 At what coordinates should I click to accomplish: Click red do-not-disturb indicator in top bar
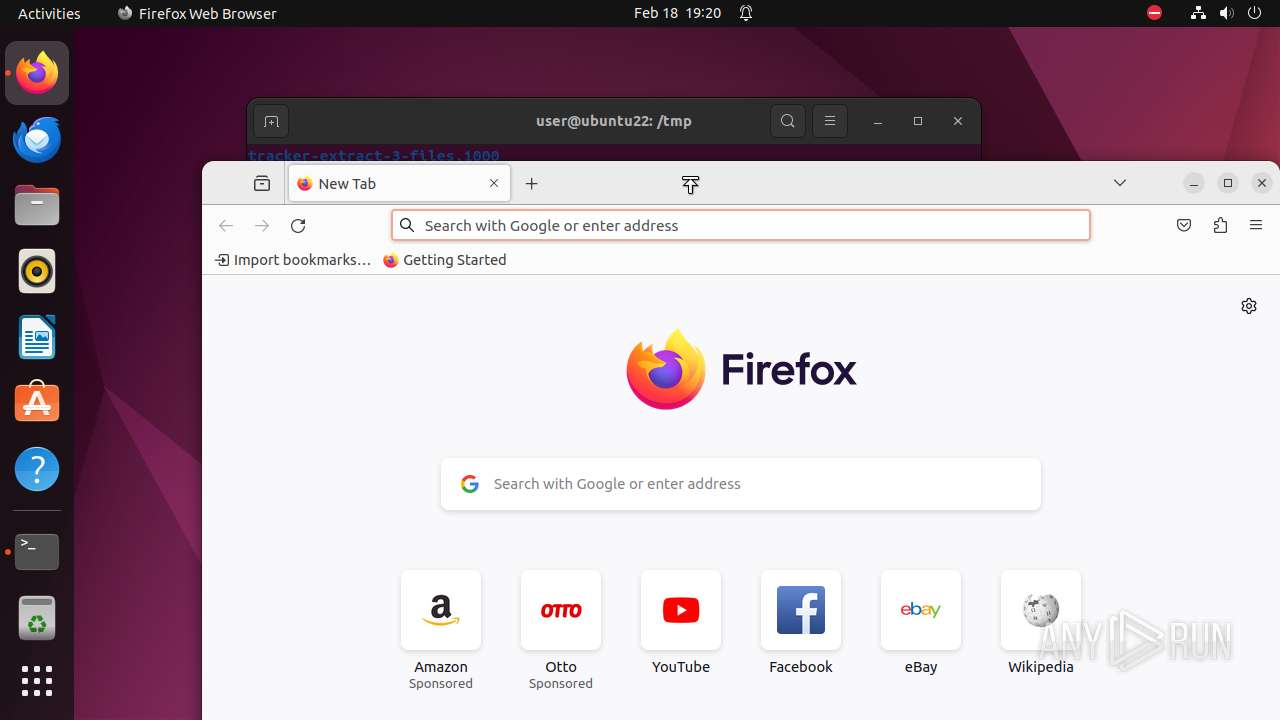1155,13
